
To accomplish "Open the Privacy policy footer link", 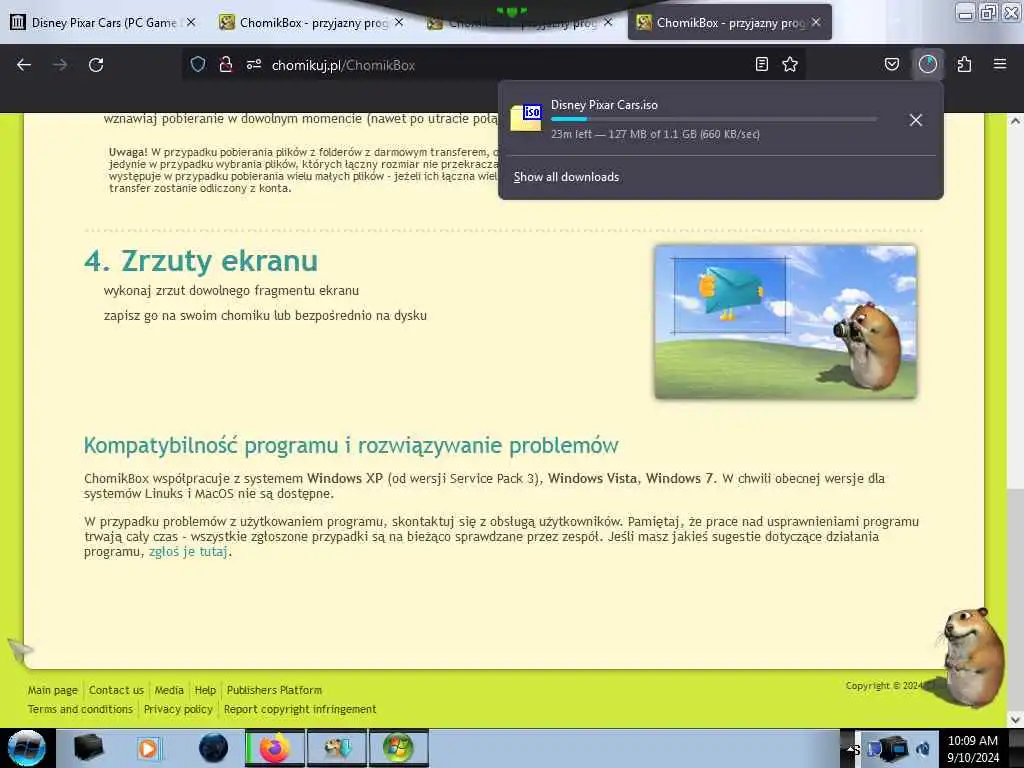I will [x=178, y=709].
